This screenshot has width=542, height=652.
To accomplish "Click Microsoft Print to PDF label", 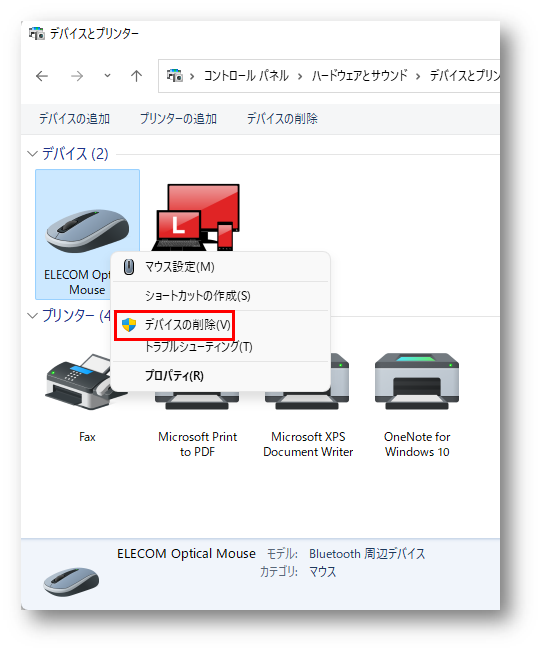I will (x=197, y=445).
